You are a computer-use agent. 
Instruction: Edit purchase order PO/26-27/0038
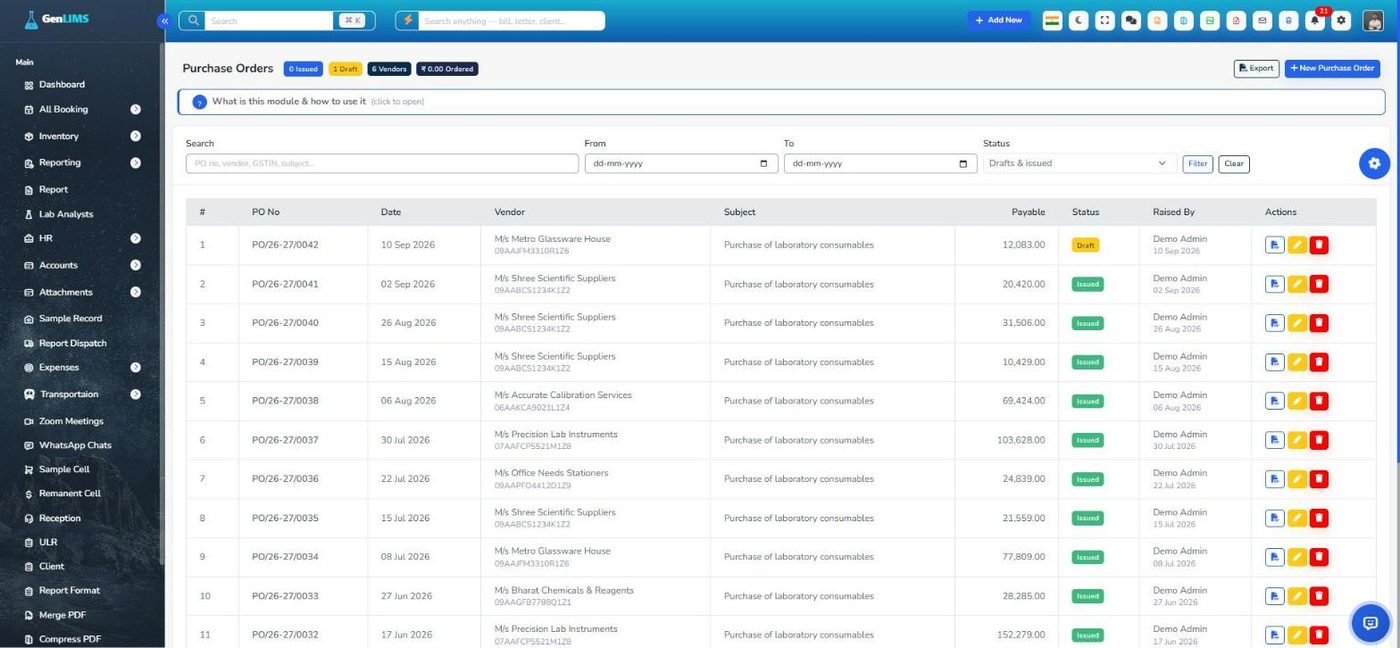1297,401
